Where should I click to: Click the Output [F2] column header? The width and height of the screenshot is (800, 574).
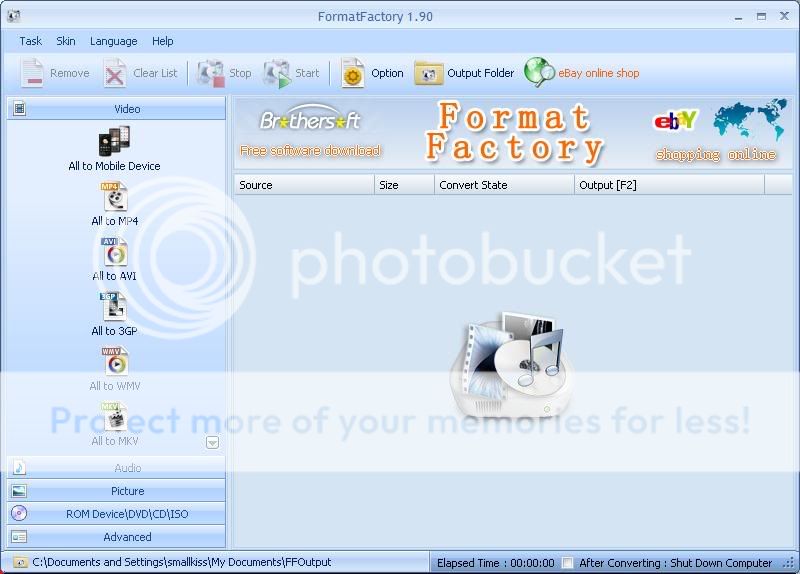pos(669,185)
